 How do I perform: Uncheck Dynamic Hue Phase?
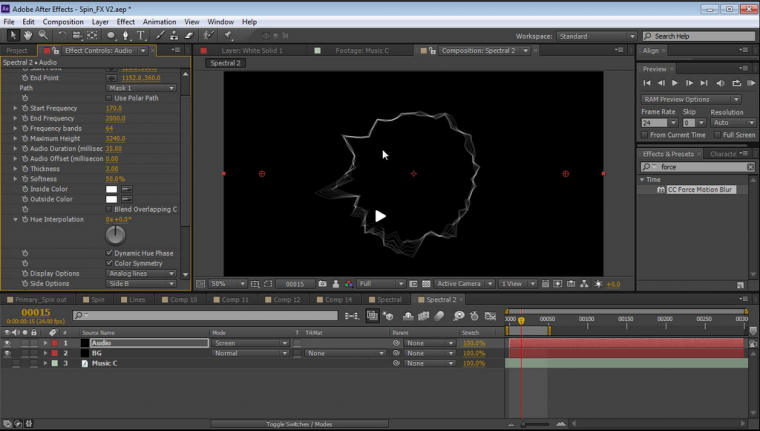click(x=108, y=253)
